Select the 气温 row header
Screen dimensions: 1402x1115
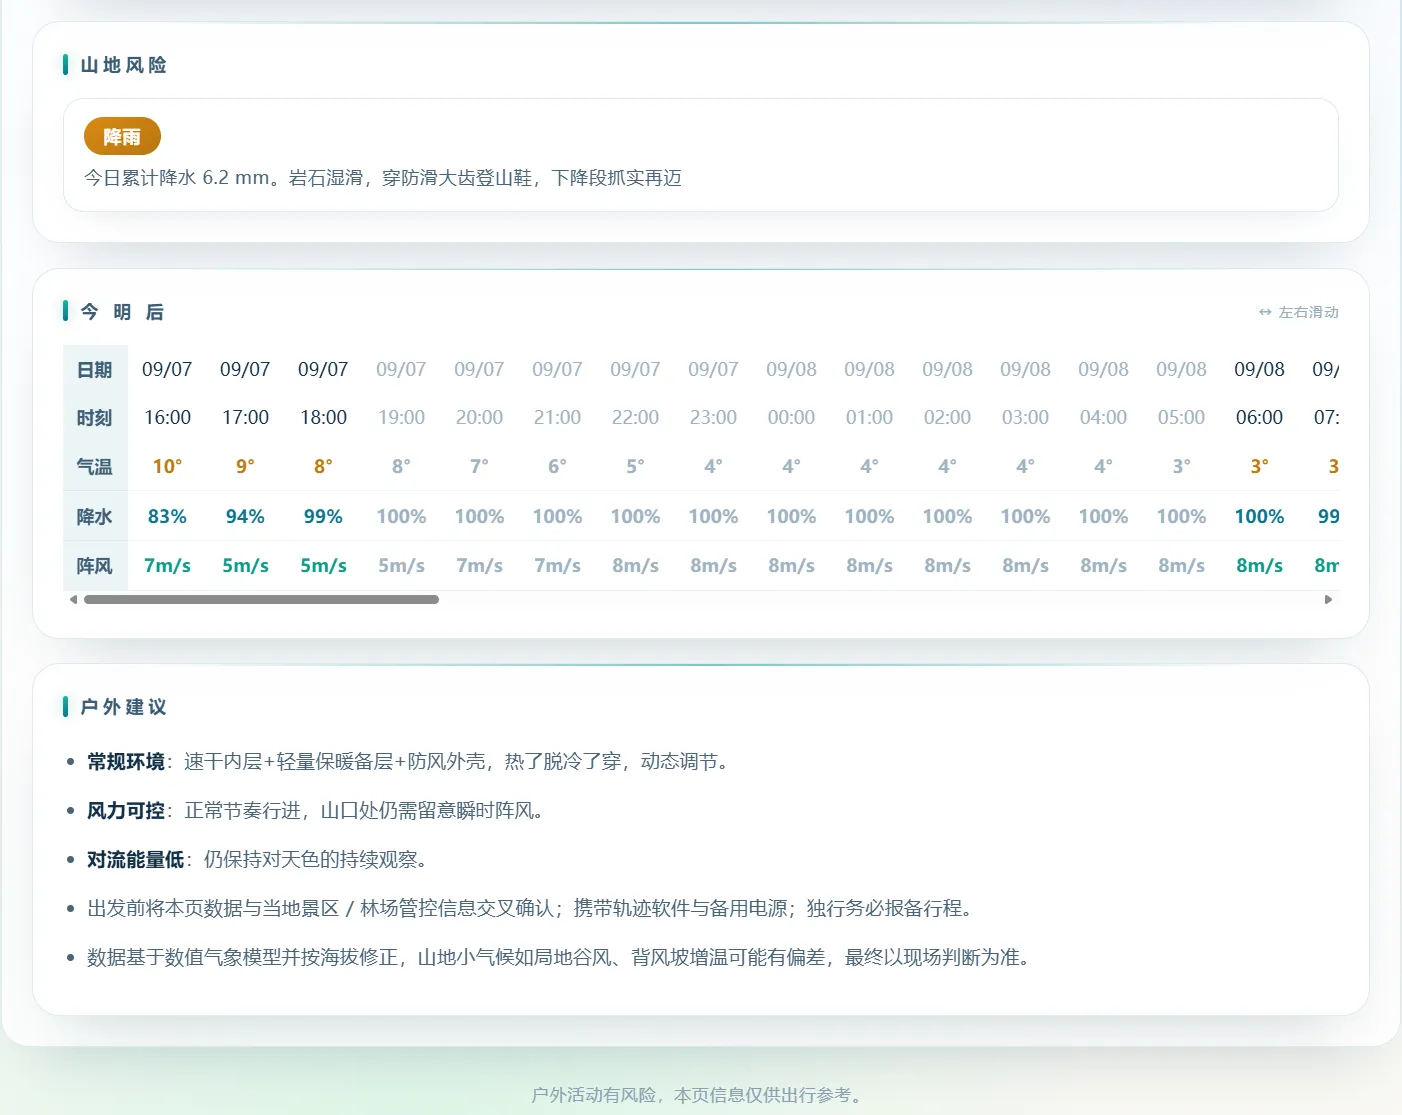95,467
